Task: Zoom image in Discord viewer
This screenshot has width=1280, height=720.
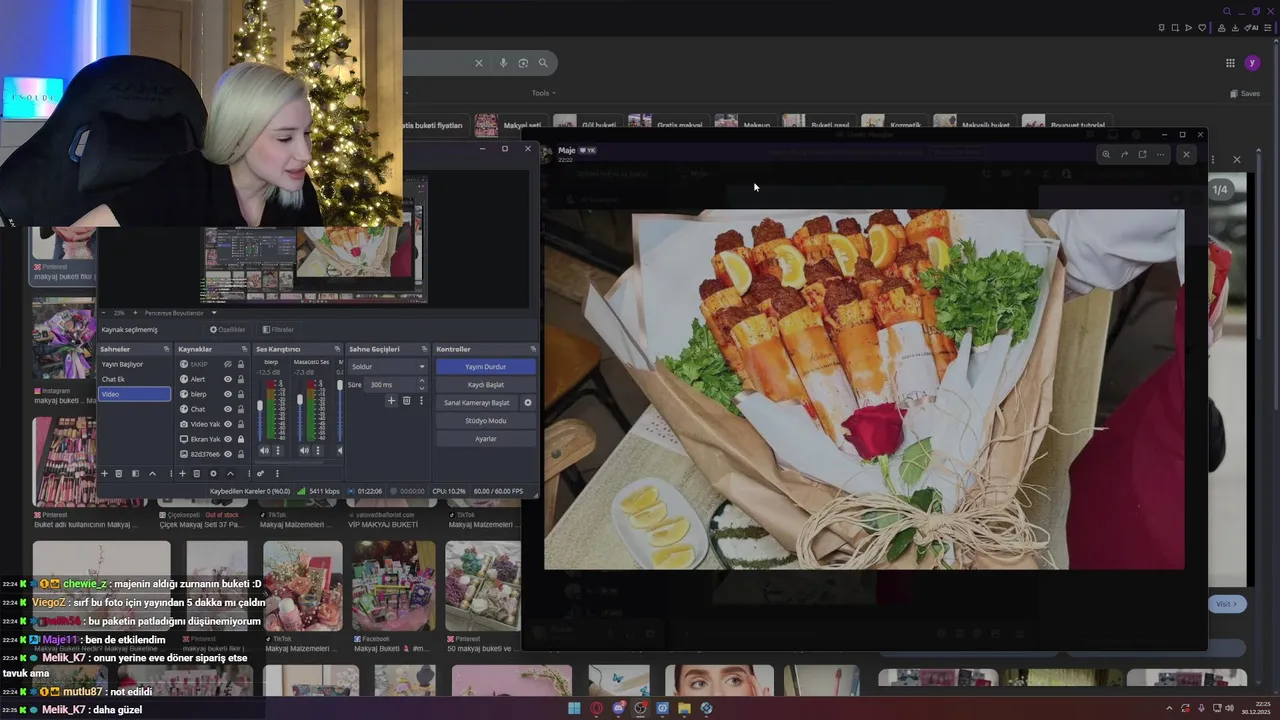Action: (x=1106, y=154)
